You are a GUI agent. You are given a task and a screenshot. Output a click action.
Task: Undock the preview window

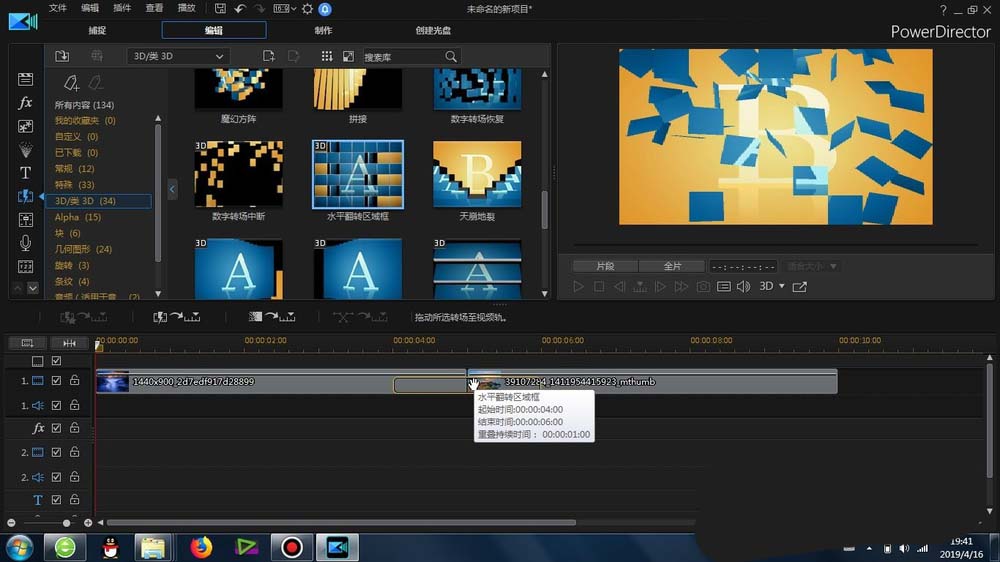799,287
